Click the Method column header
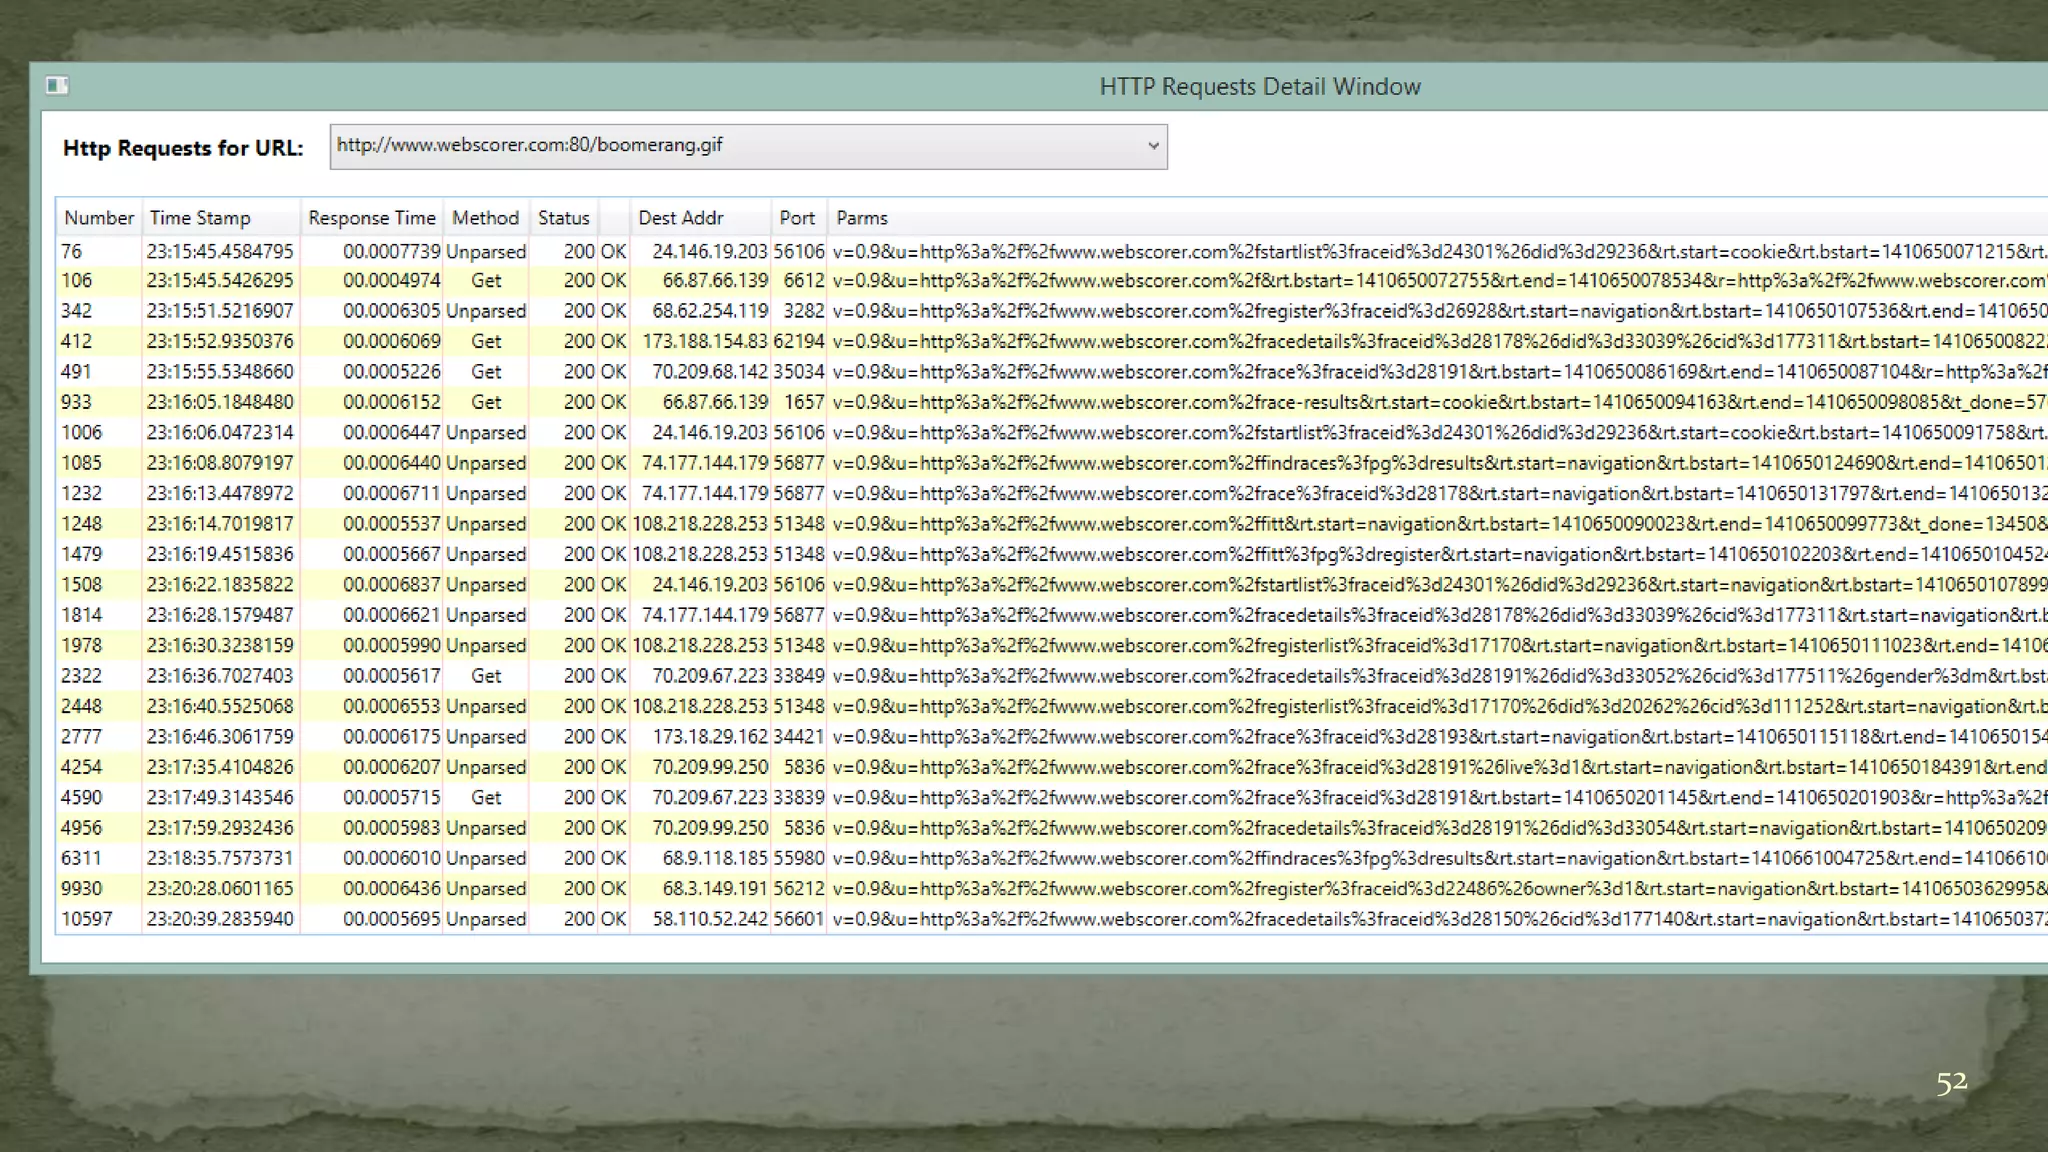This screenshot has width=2048, height=1152. pyautogui.click(x=485, y=218)
